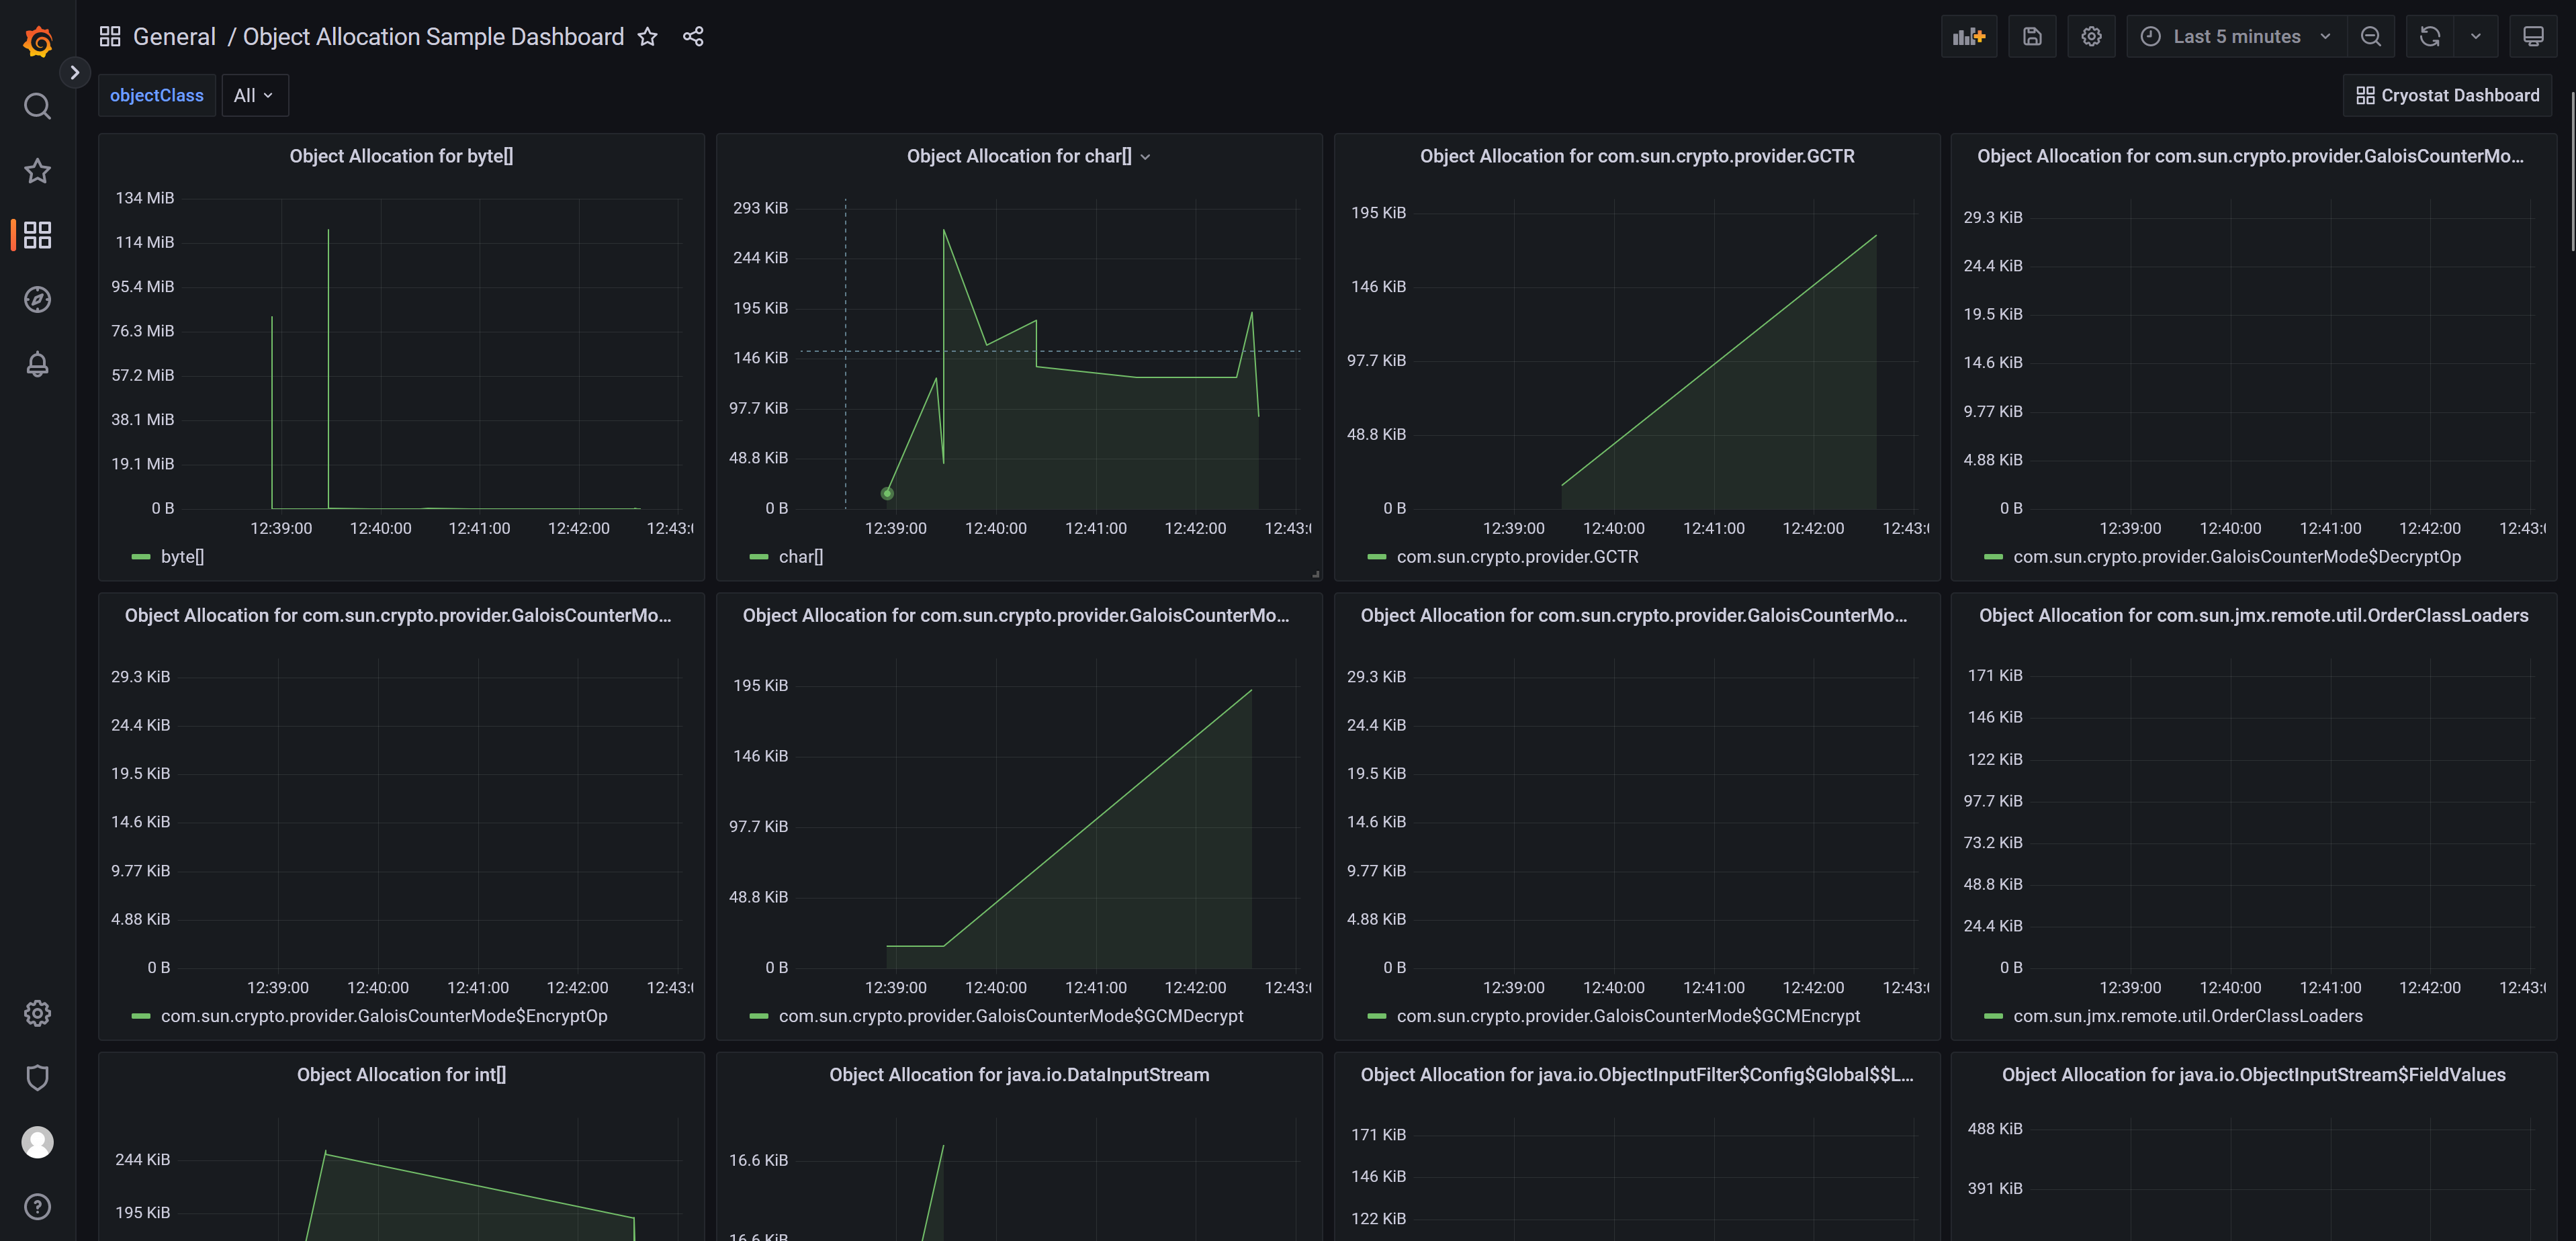Open Starred dashboards from sidebar
This screenshot has width=2576, height=1241.
tap(37, 171)
